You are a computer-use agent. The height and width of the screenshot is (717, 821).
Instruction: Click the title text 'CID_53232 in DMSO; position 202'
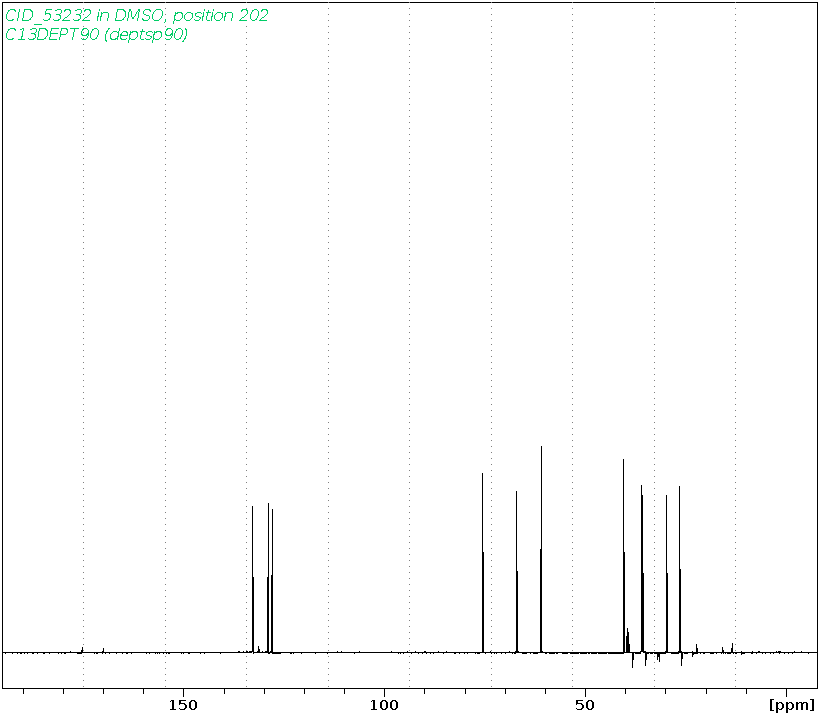point(136,15)
